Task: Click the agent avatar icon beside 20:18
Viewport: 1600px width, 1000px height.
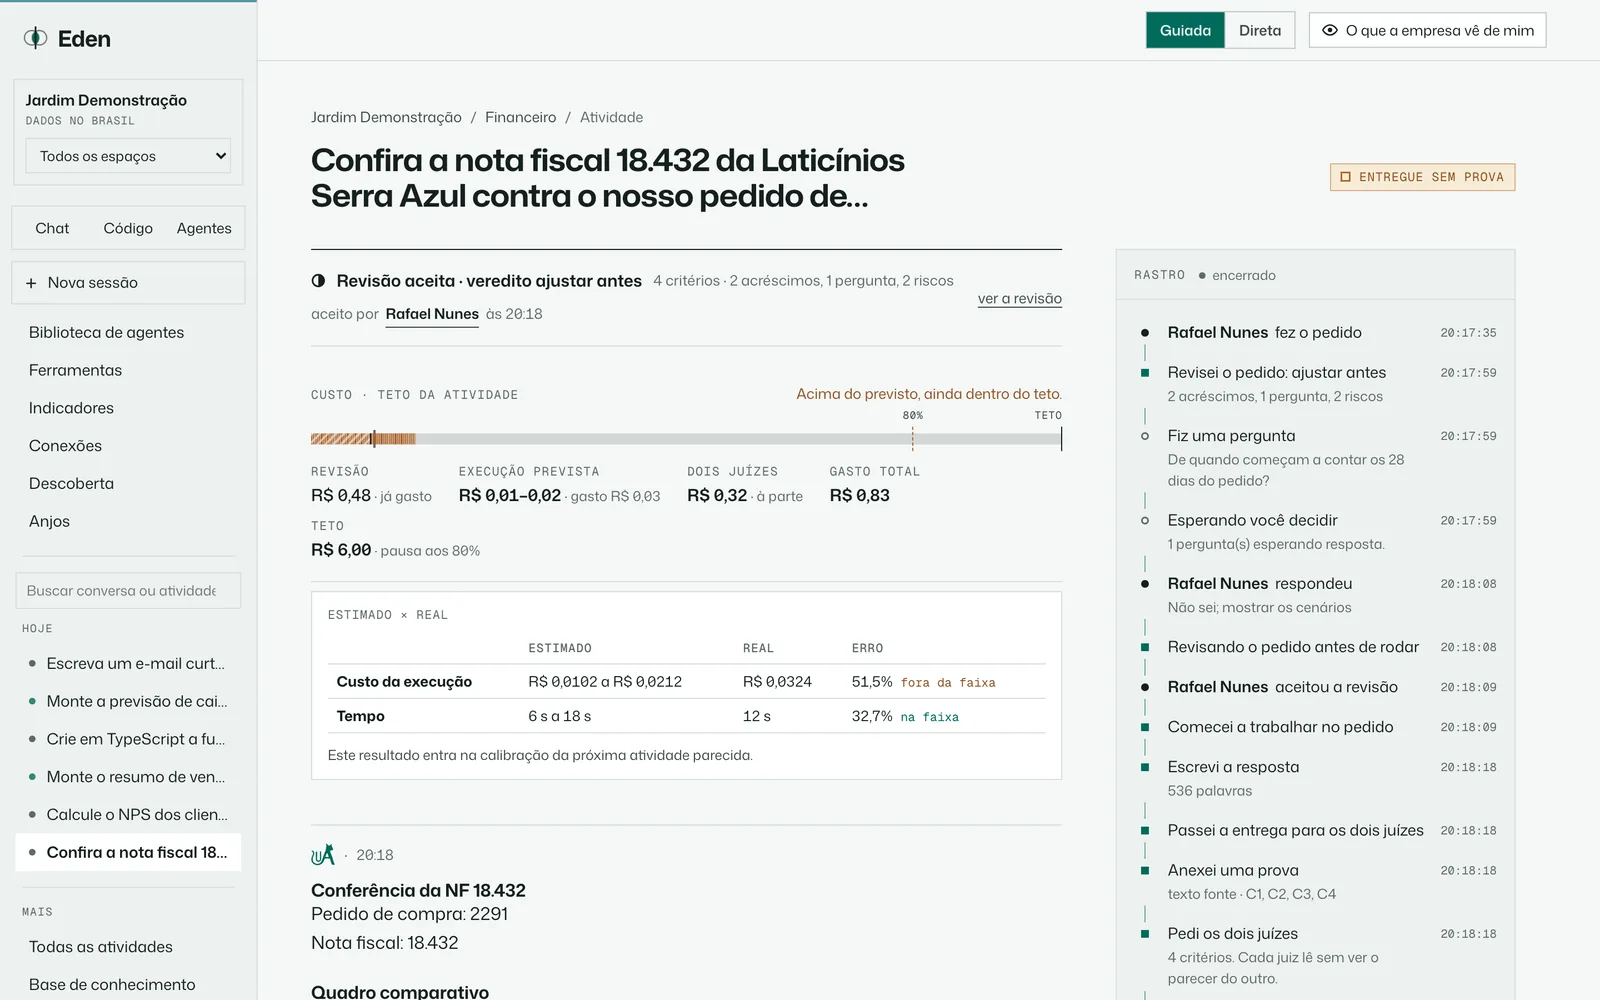Action: 323,854
